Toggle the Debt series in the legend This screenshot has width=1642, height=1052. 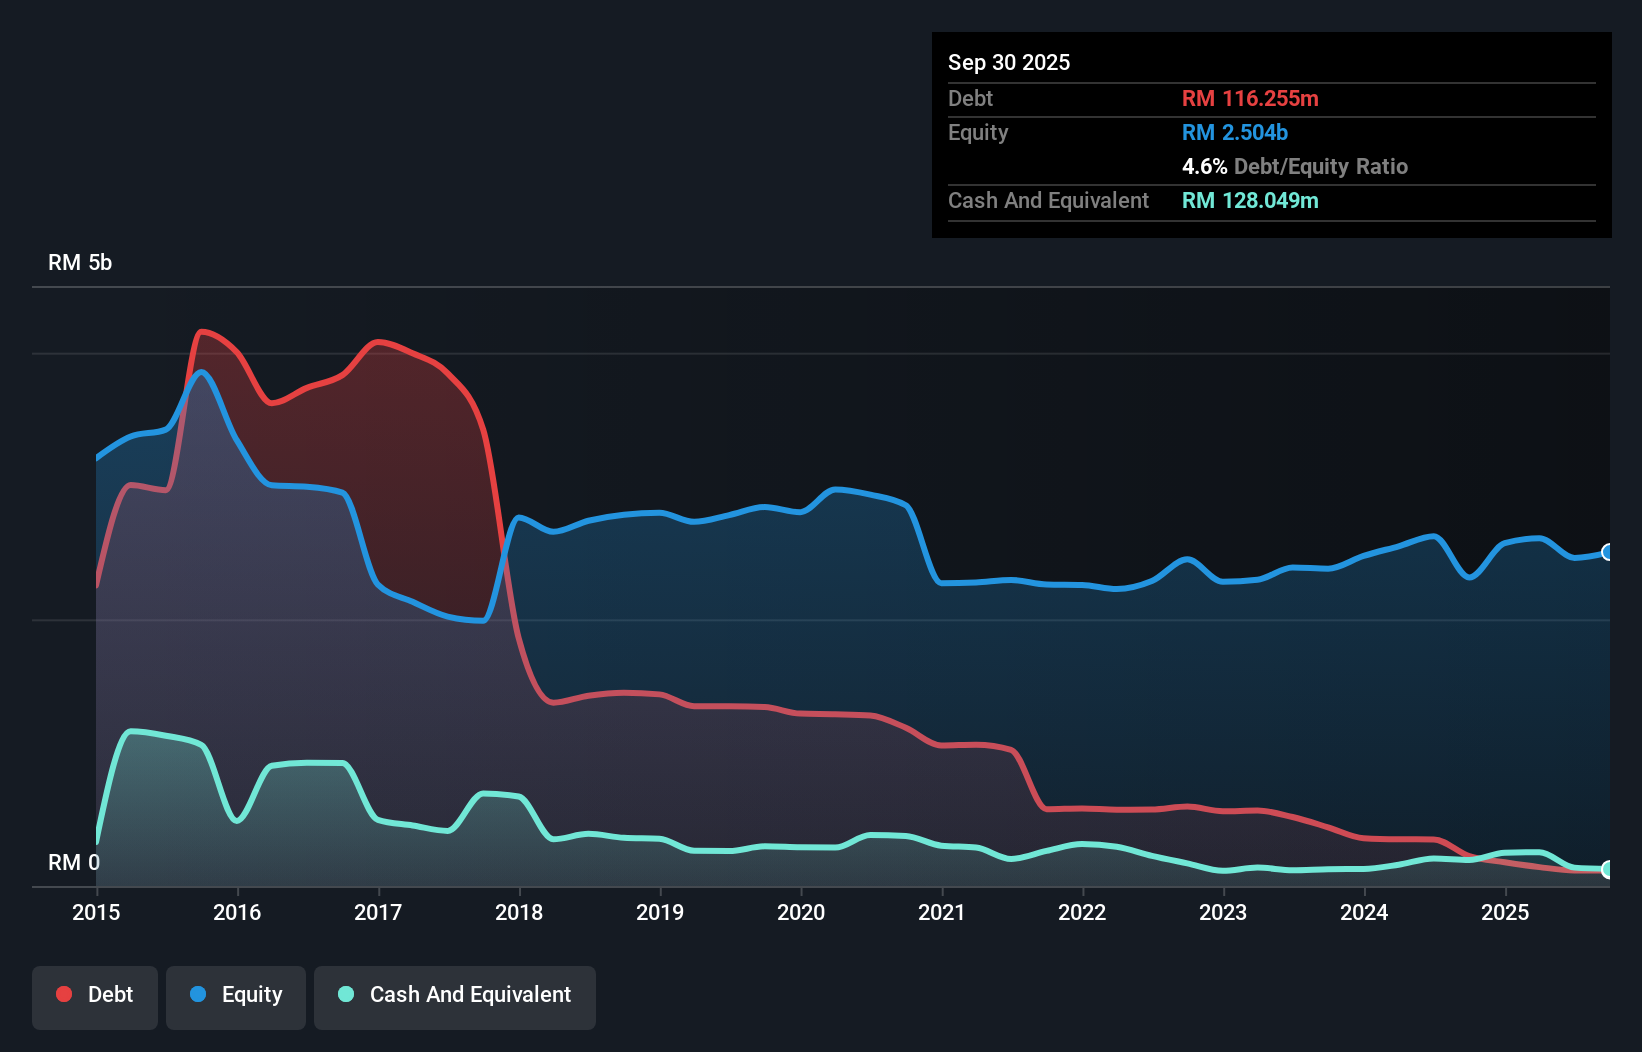[x=94, y=995]
